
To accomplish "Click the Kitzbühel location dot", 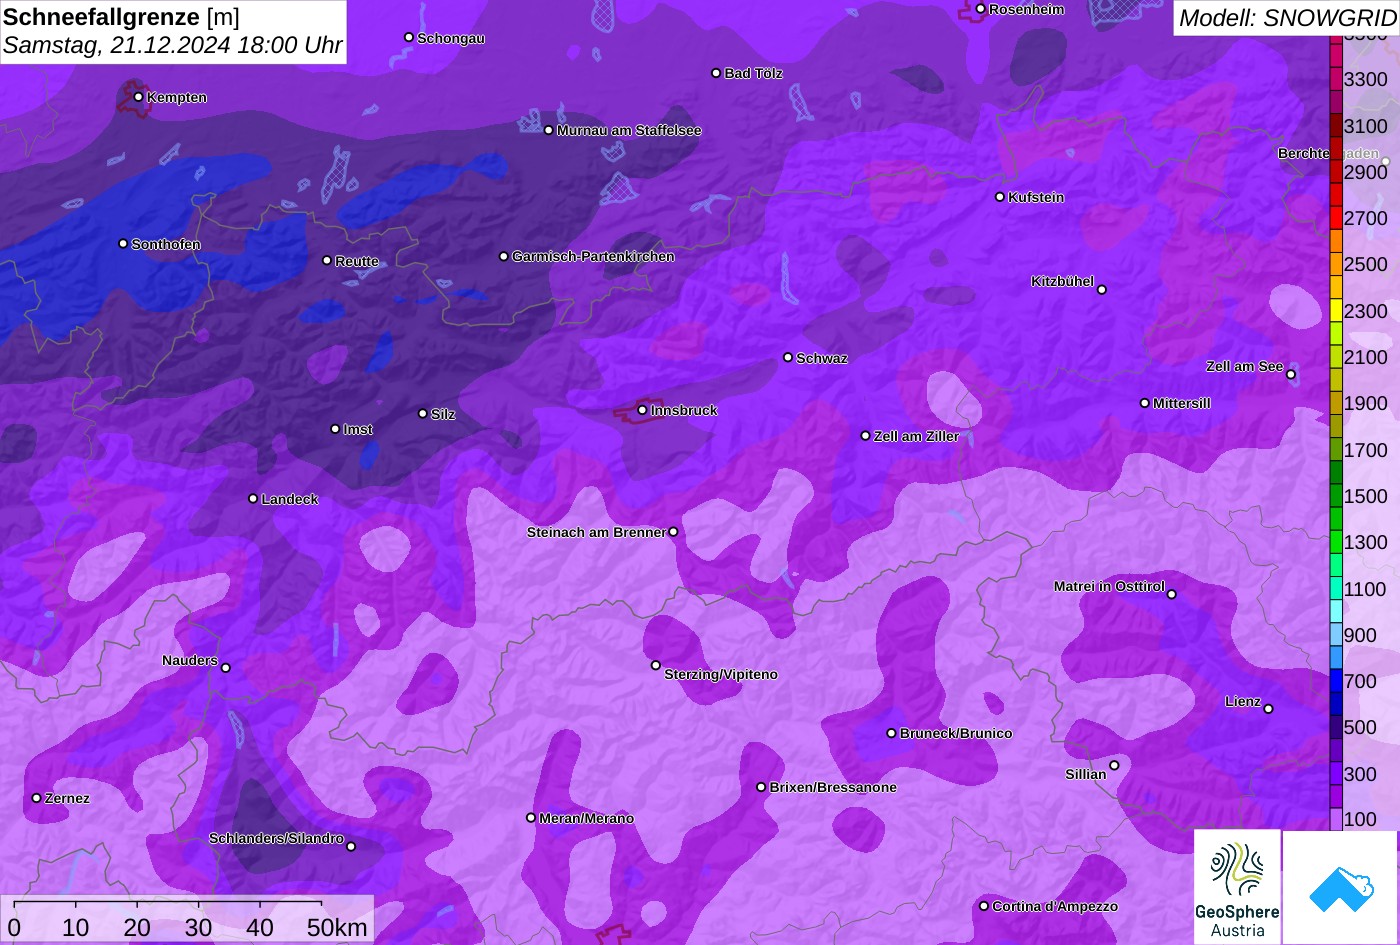I will [x=1102, y=290].
